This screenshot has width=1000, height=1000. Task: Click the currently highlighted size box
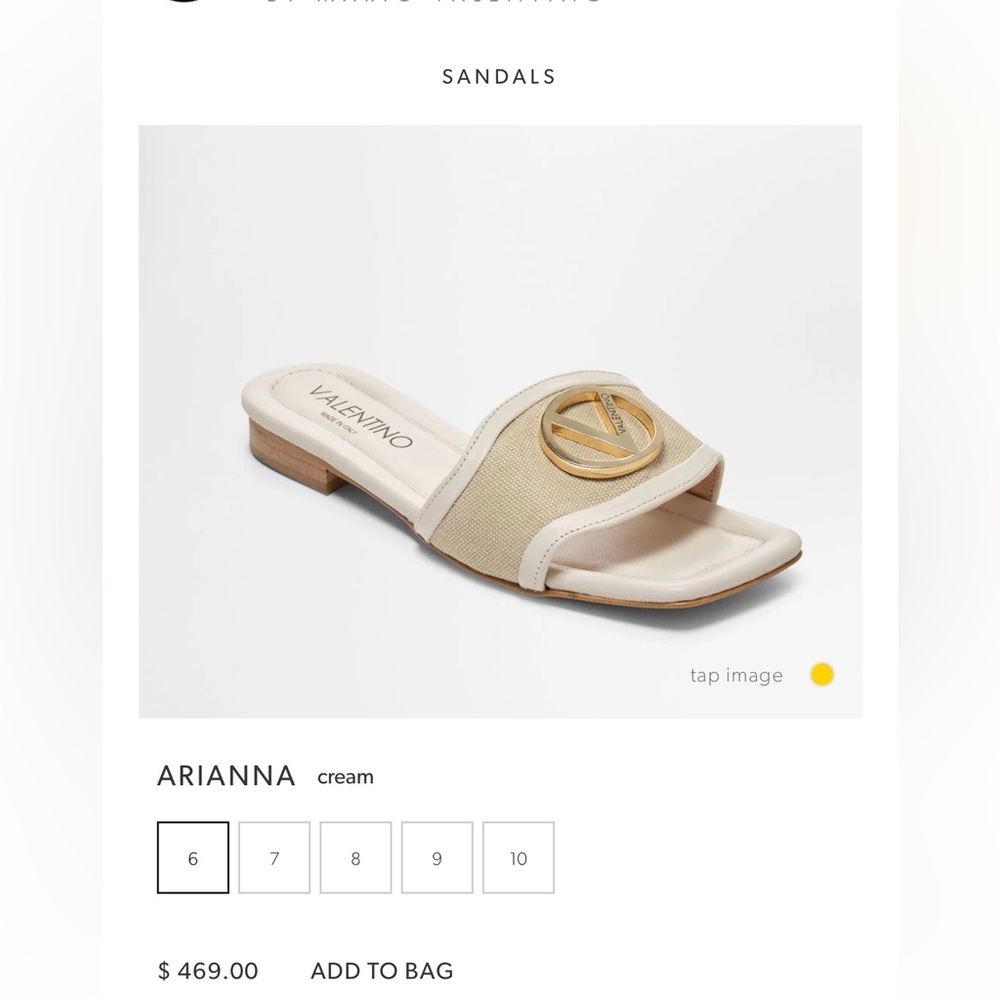(x=193, y=858)
